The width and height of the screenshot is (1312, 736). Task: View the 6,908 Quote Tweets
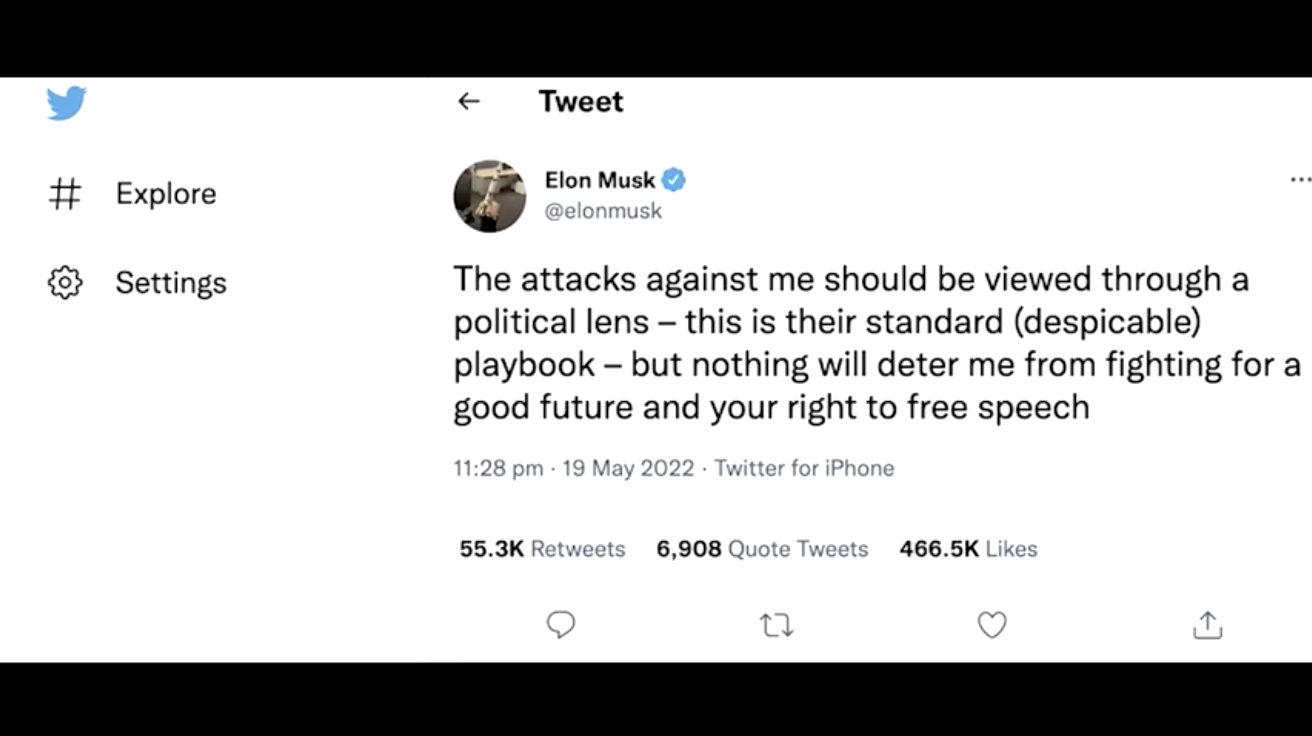pos(762,549)
